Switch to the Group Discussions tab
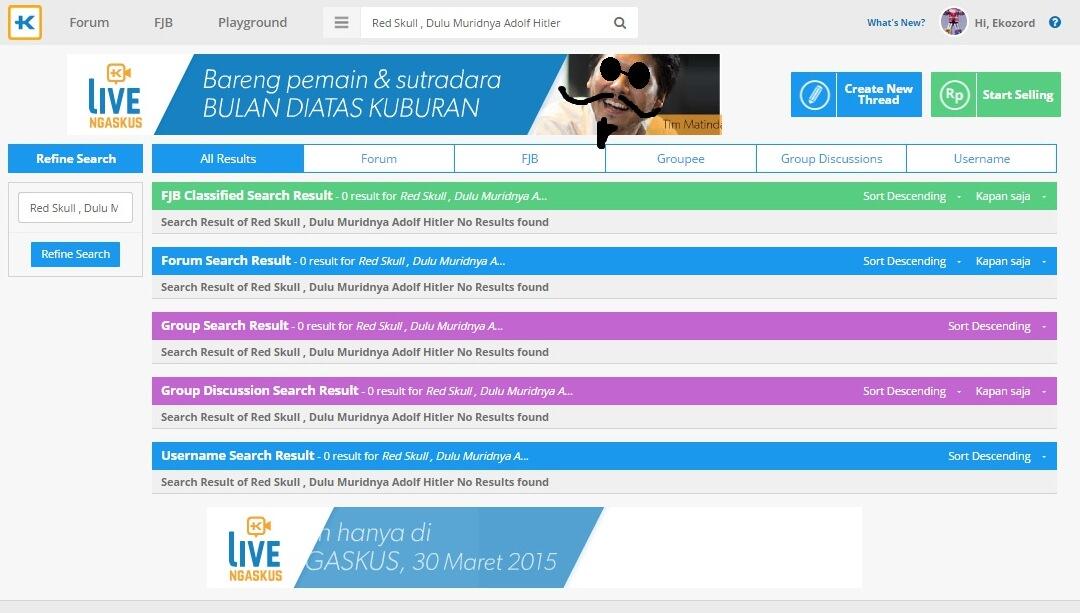Viewport: 1080px width, 613px height. 831,158
